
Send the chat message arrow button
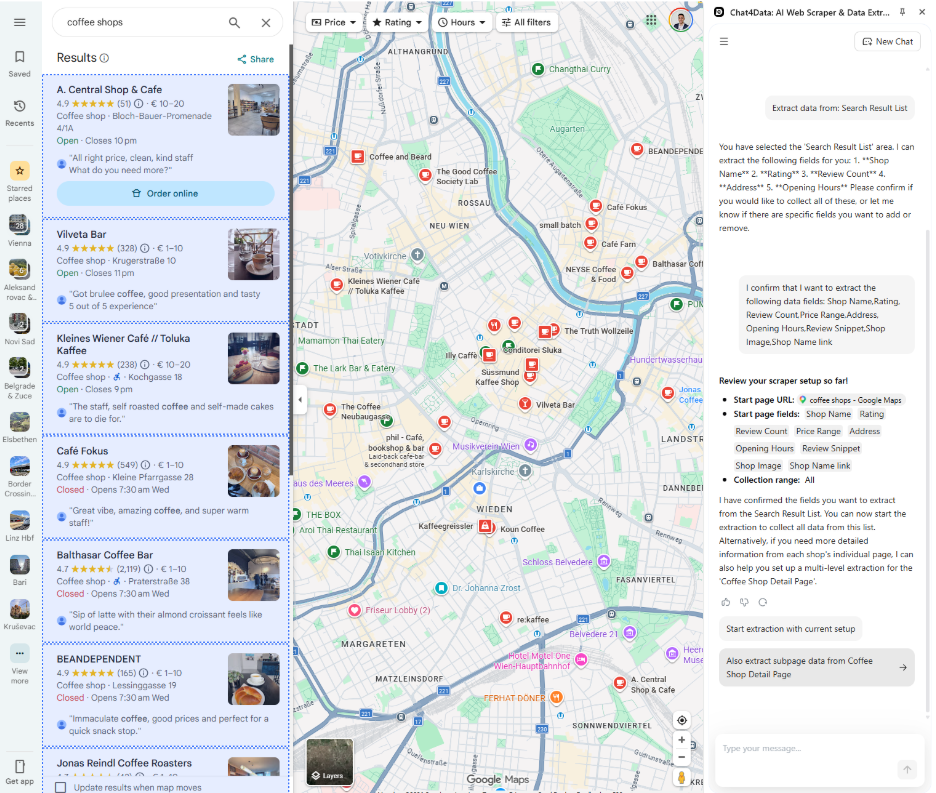907,770
